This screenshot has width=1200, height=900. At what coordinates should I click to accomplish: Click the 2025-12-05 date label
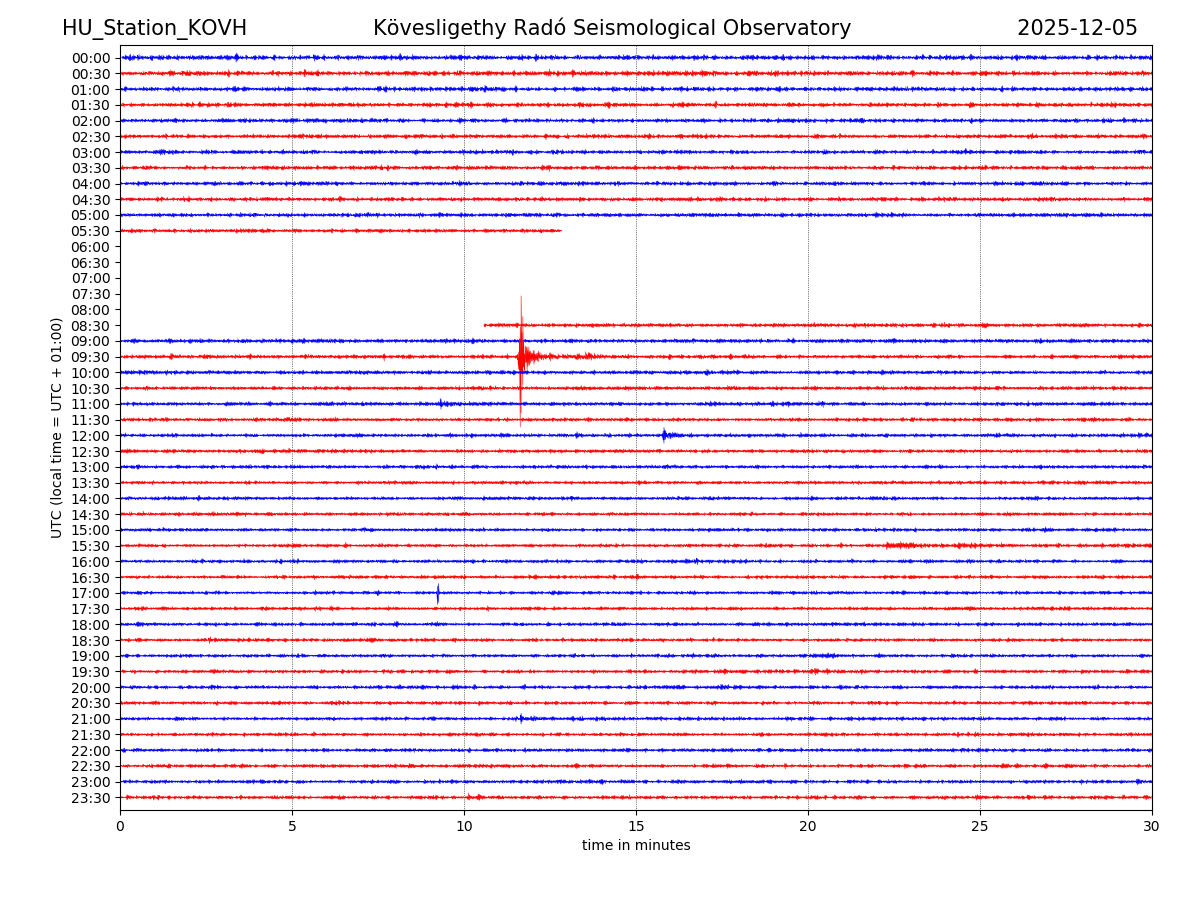1077,28
